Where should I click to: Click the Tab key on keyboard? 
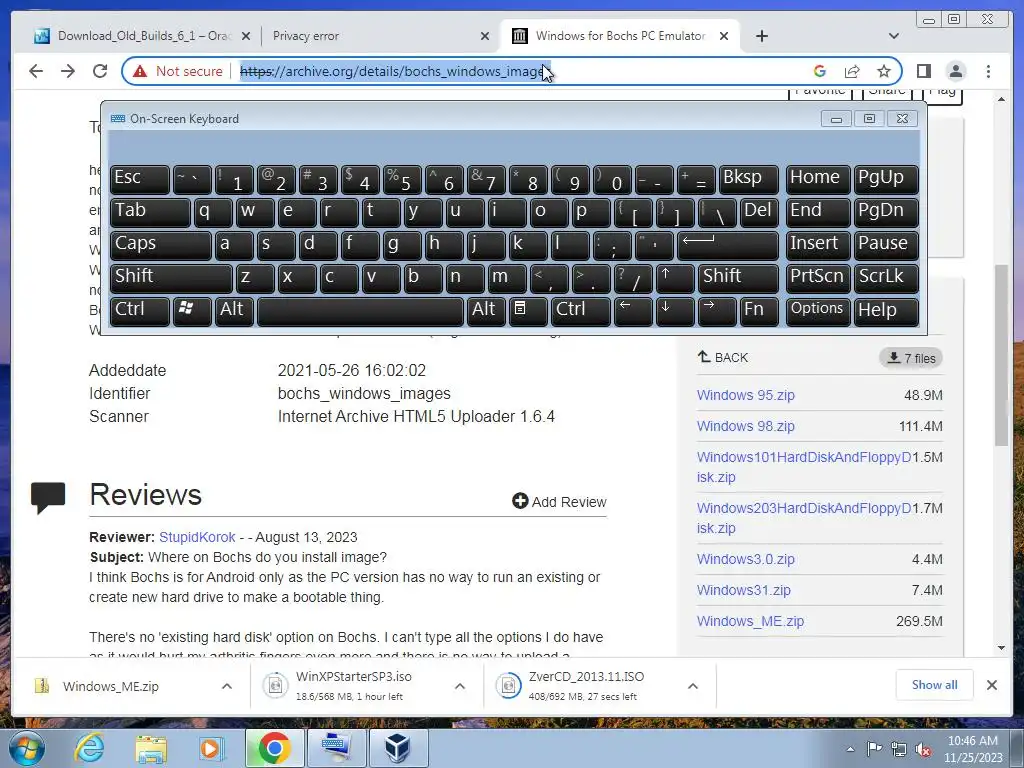pyautogui.click(x=150, y=212)
